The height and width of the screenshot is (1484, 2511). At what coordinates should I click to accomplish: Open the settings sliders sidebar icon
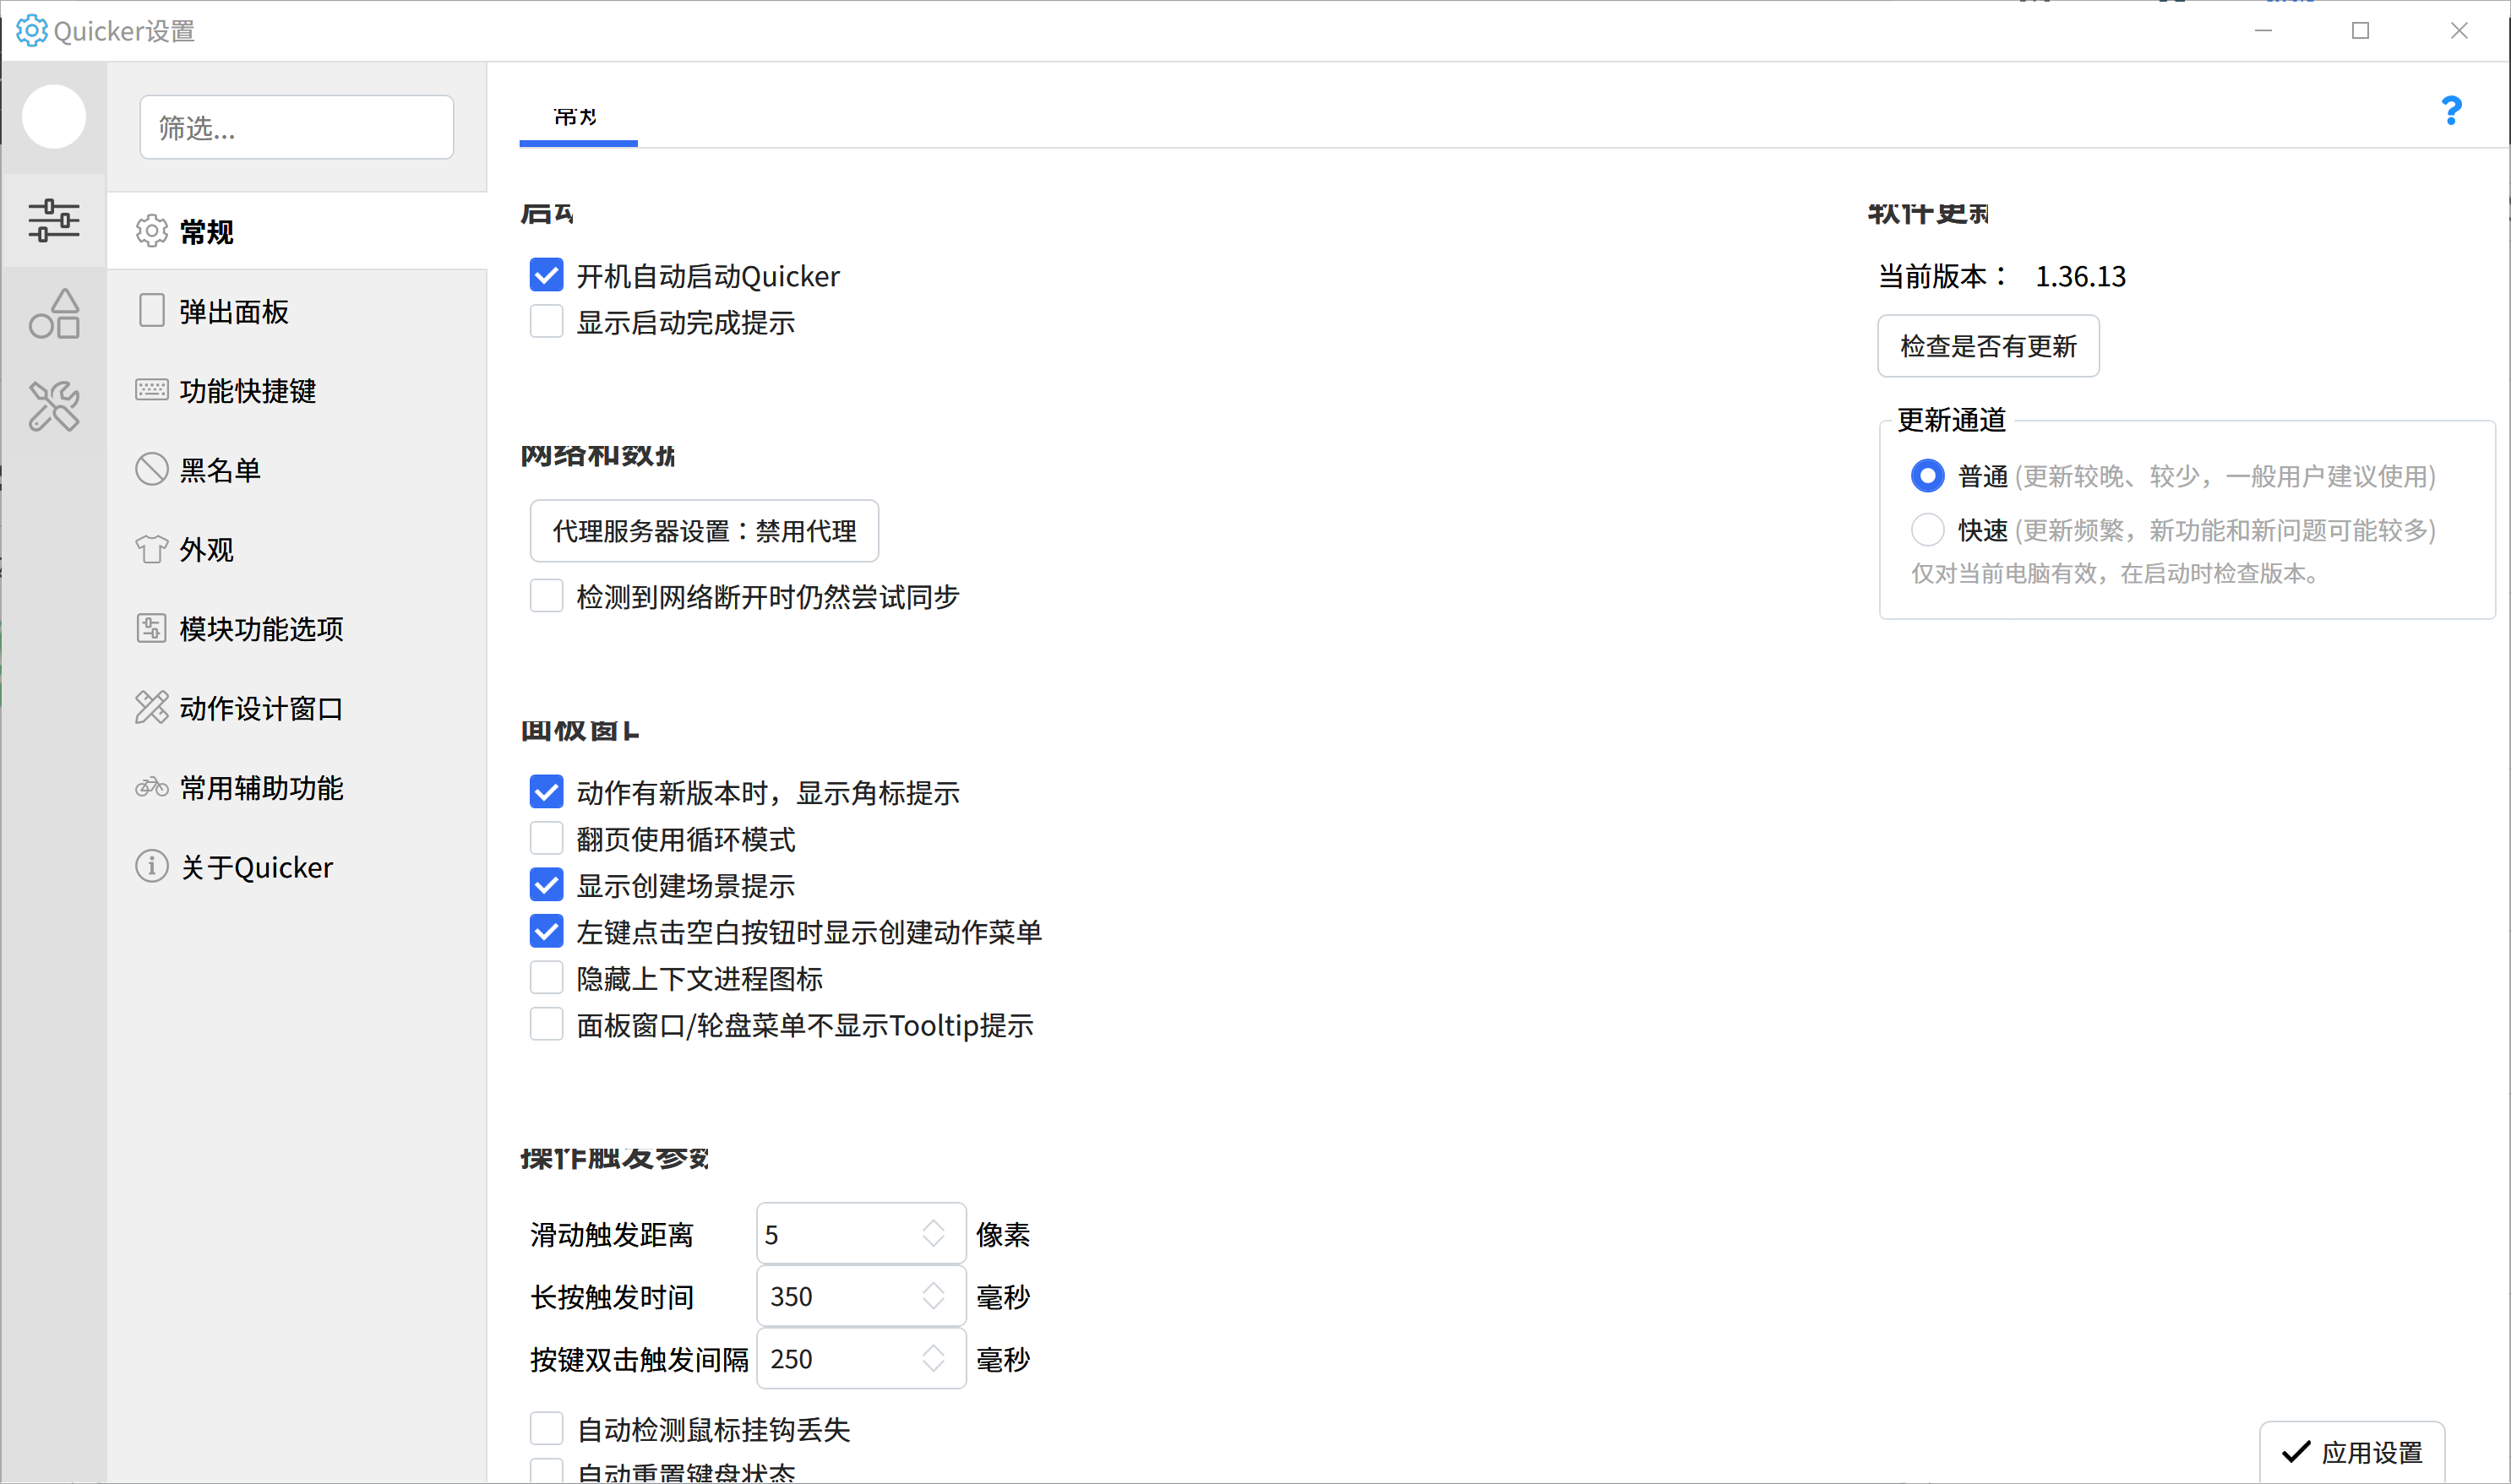tap(54, 220)
